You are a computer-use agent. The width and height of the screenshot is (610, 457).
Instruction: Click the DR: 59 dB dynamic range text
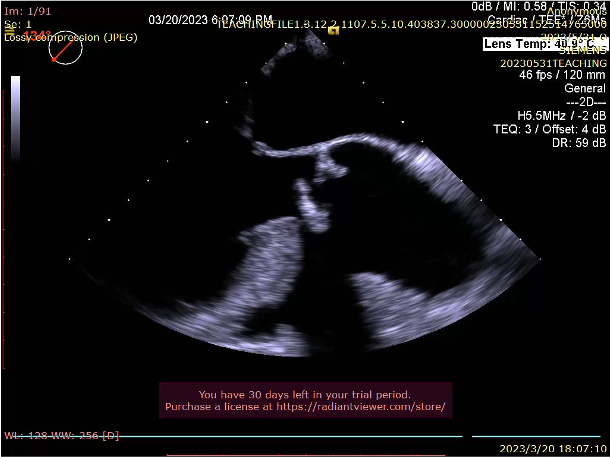(x=578, y=143)
